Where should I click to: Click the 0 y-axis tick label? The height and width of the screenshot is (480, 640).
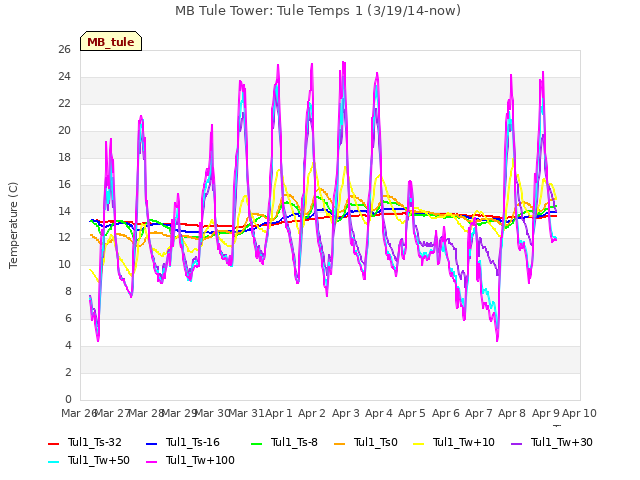(x=68, y=400)
